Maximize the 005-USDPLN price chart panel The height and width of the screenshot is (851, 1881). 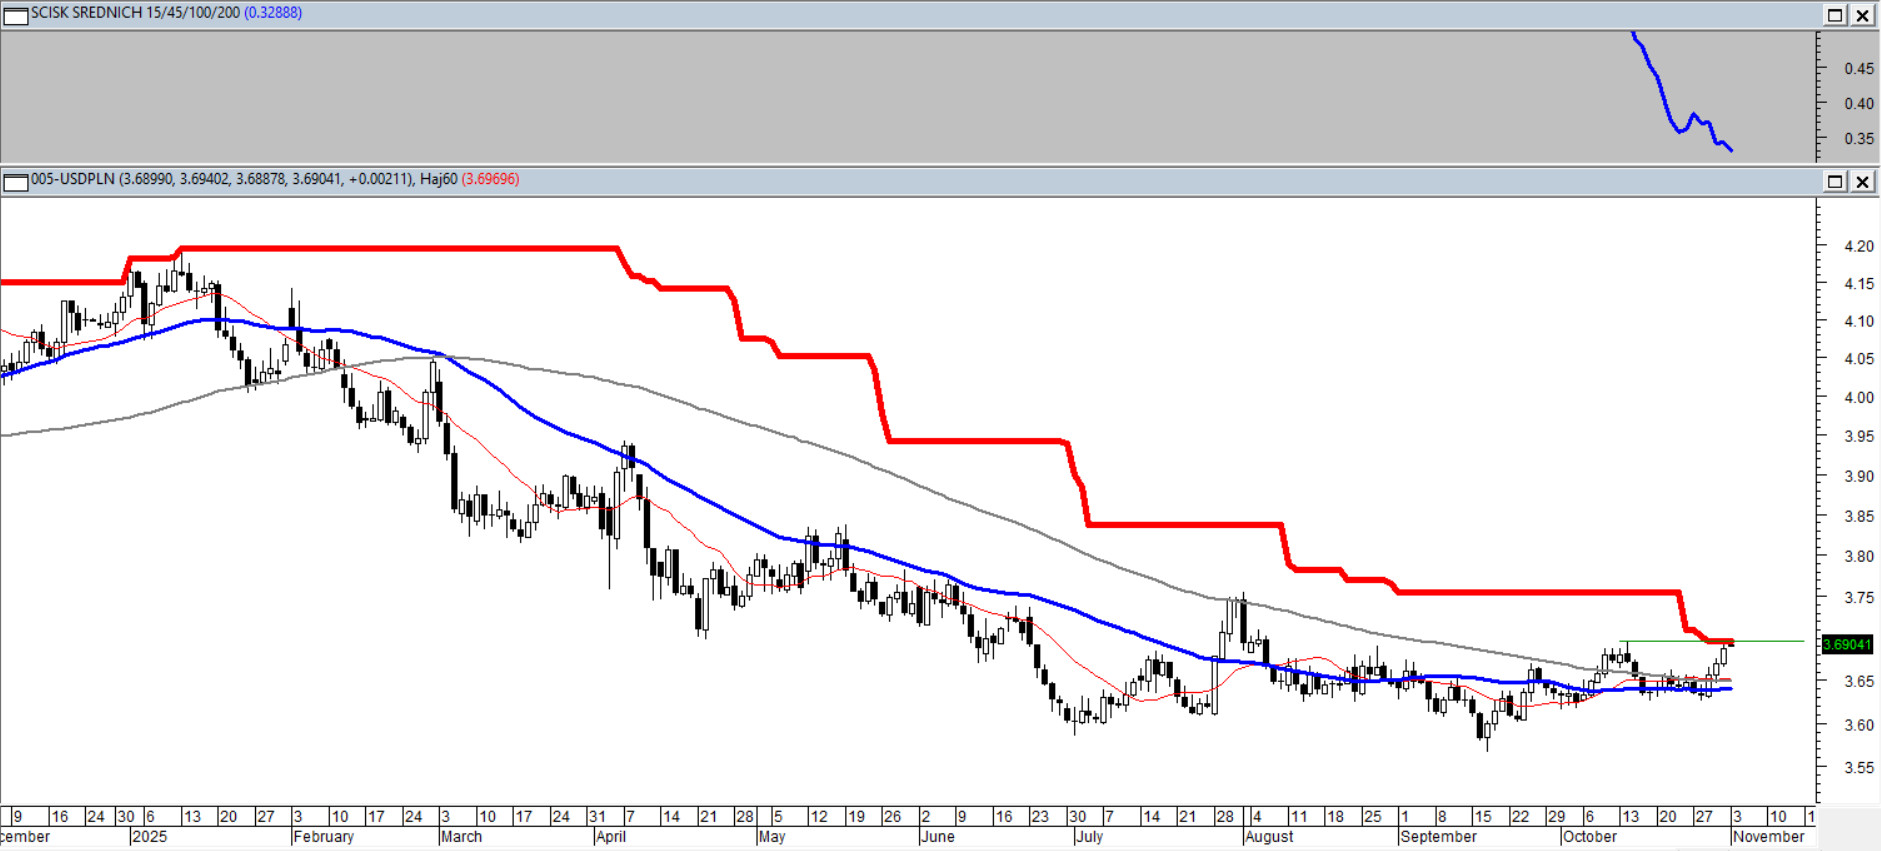point(1835,181)
